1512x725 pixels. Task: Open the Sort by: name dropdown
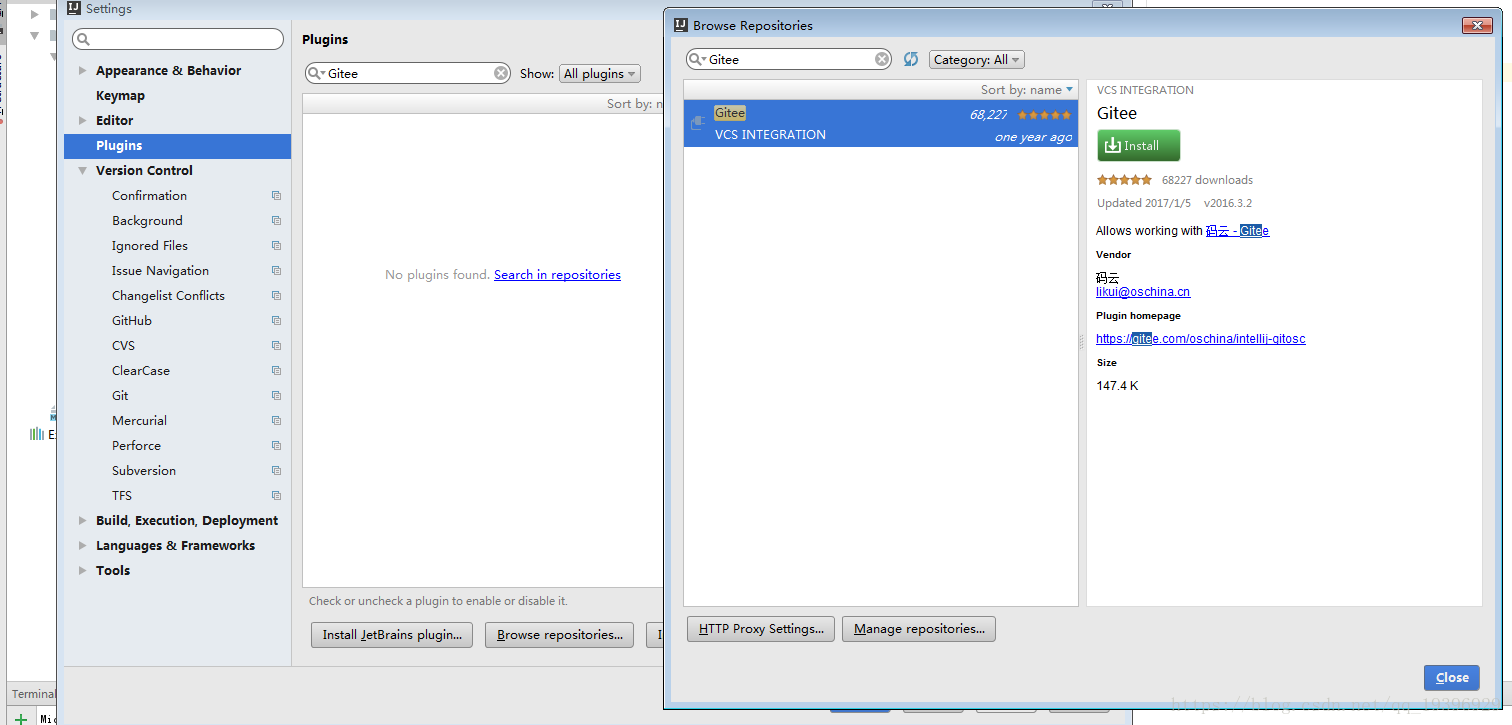click(x=1027, y=90)
